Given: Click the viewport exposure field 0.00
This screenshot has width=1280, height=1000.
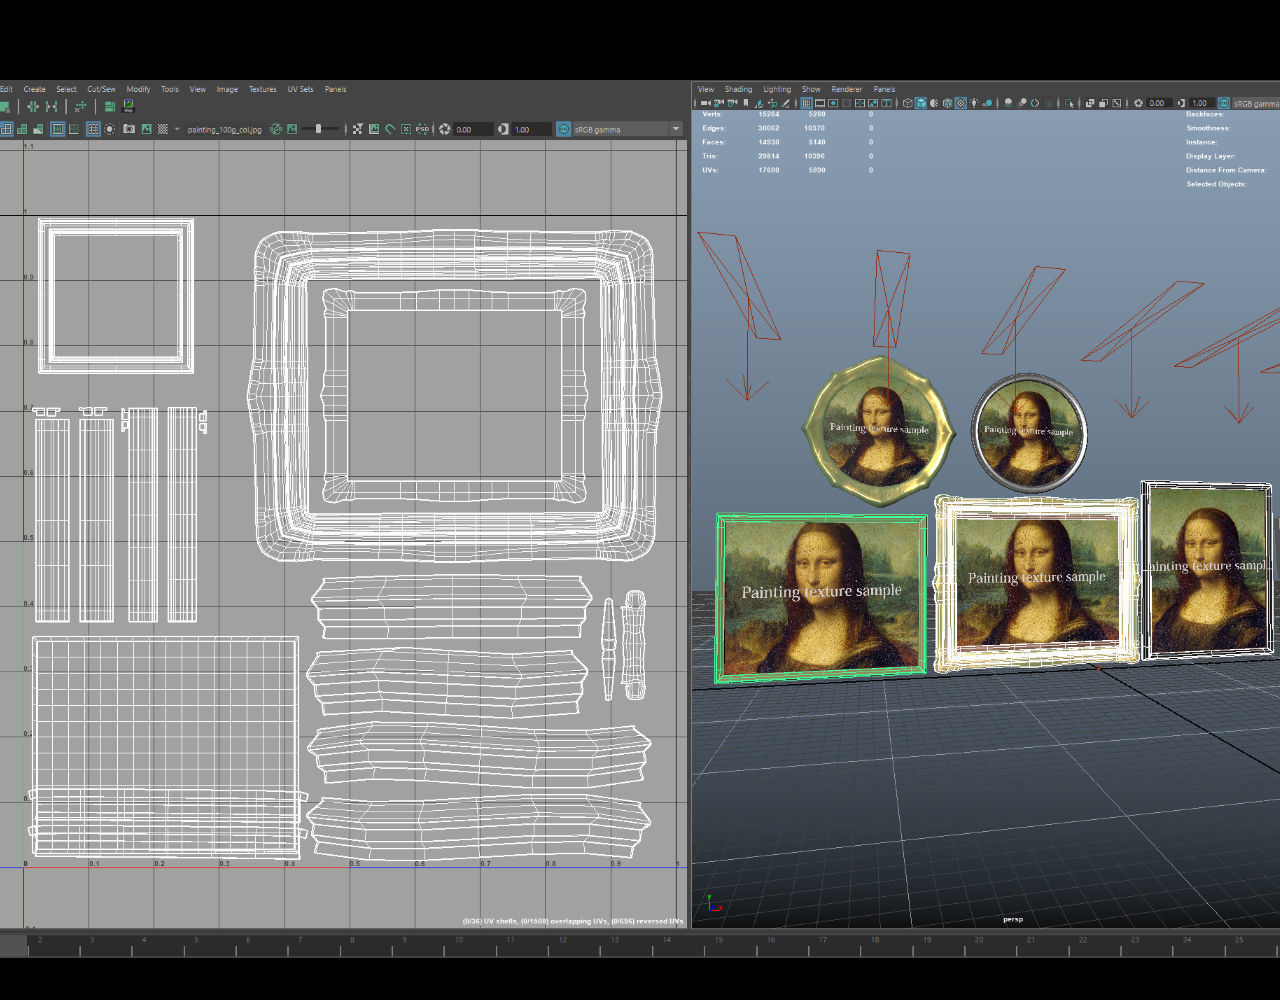Looking at the screenshot, I should click(1158, 103).
